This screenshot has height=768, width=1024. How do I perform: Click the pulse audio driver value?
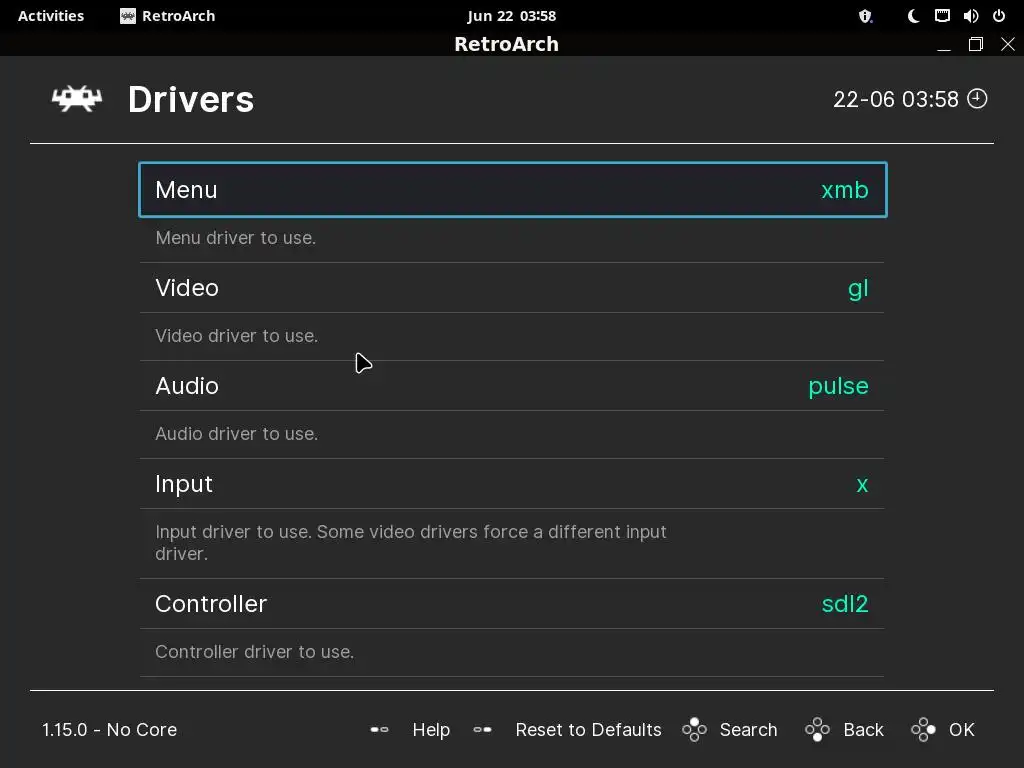click(839, 387)
